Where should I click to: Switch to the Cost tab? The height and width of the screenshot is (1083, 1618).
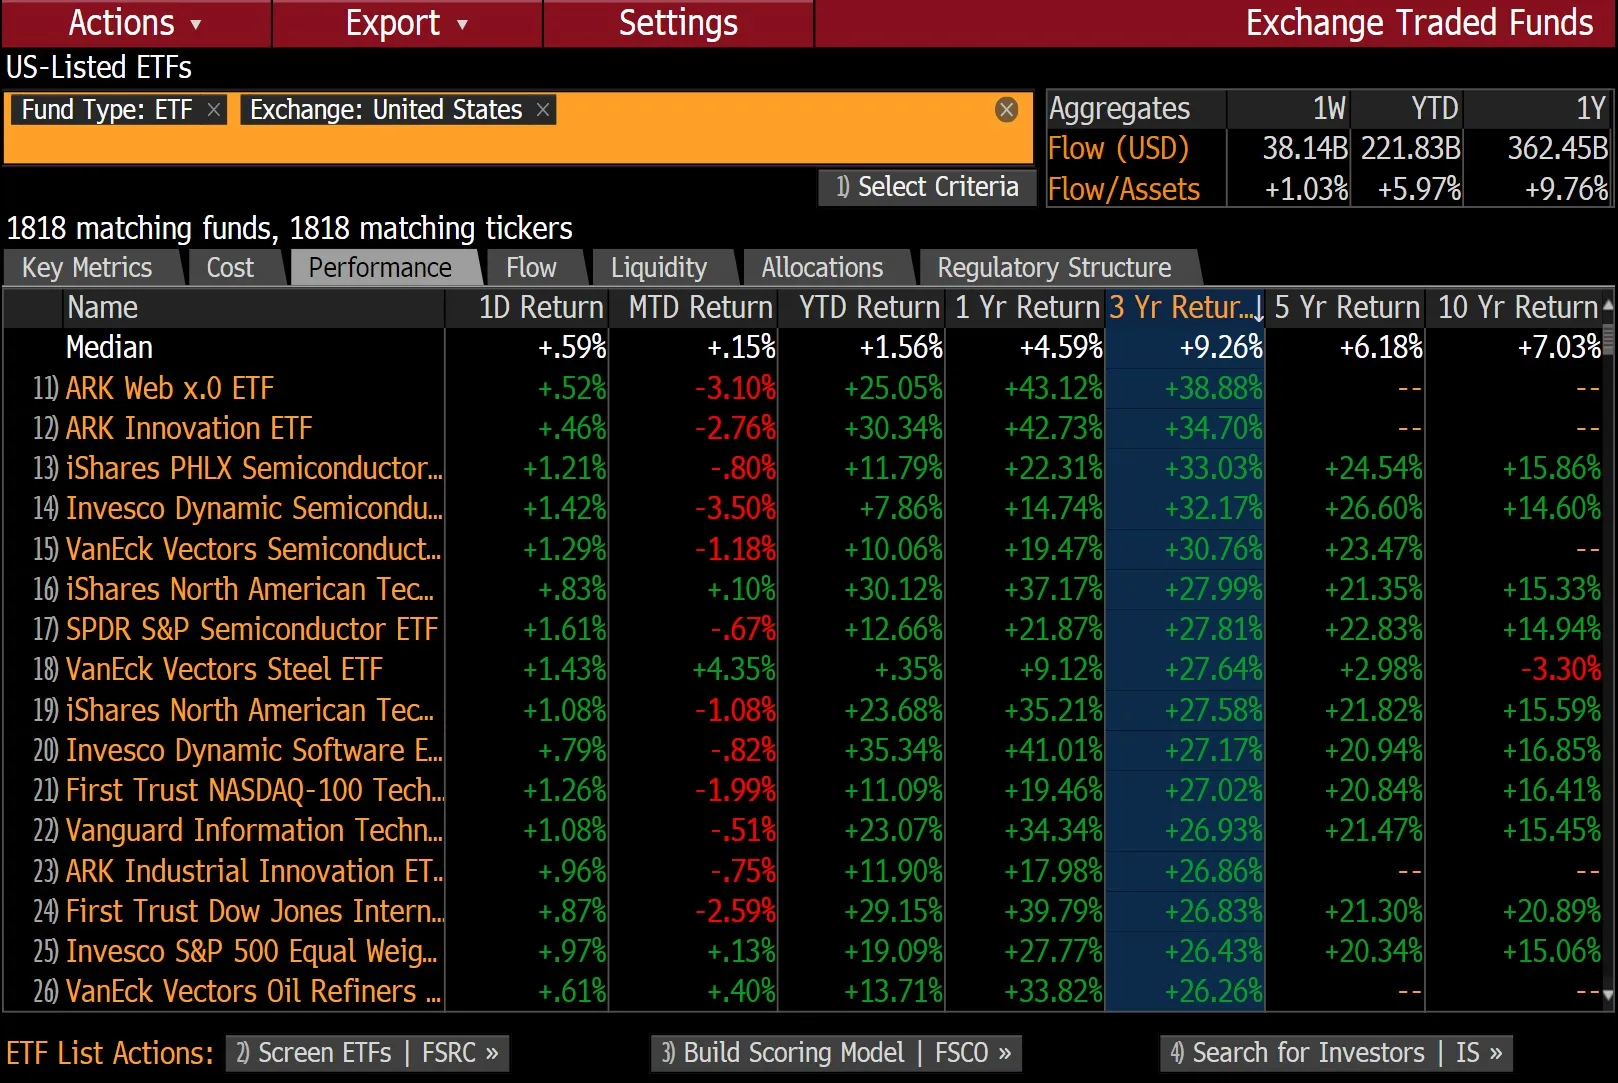pos(231,267)
